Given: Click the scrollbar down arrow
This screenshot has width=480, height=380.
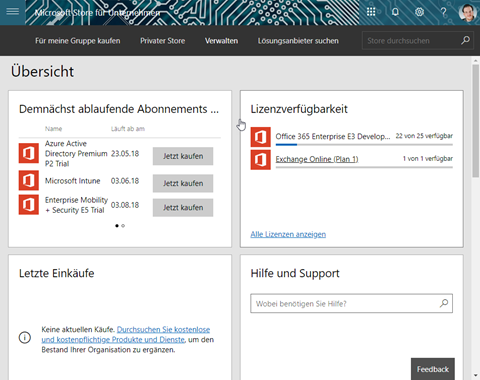Looking at the screenshot, I should point(476,376).
